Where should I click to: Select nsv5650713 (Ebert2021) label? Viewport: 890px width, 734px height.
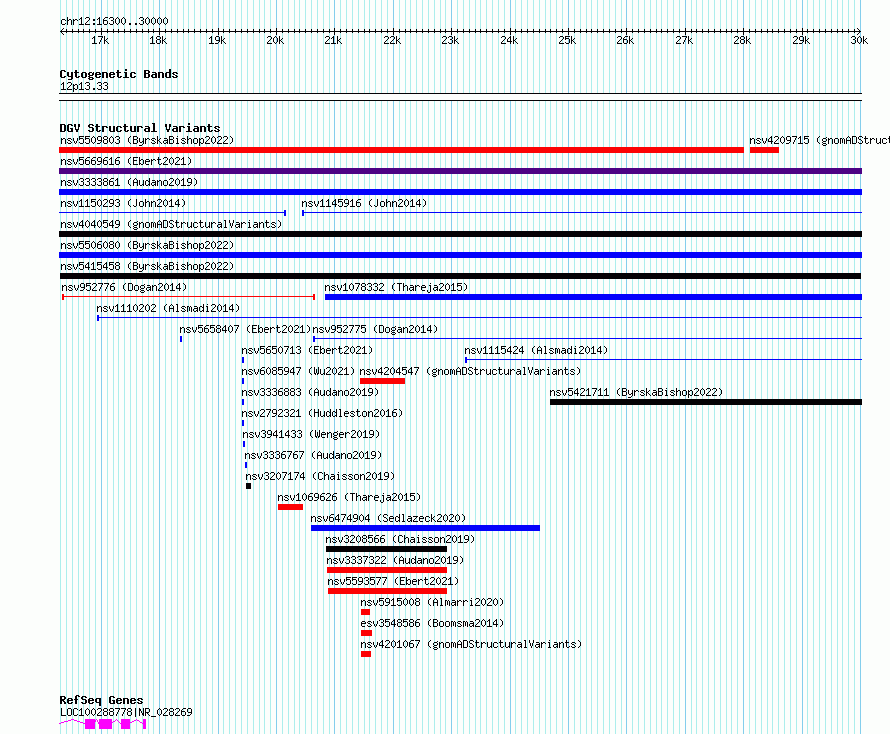coord(307,350)
